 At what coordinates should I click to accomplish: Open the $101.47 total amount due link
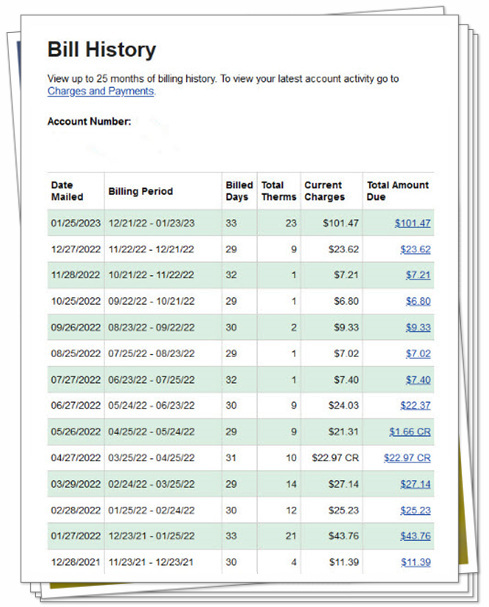[412, 223]
